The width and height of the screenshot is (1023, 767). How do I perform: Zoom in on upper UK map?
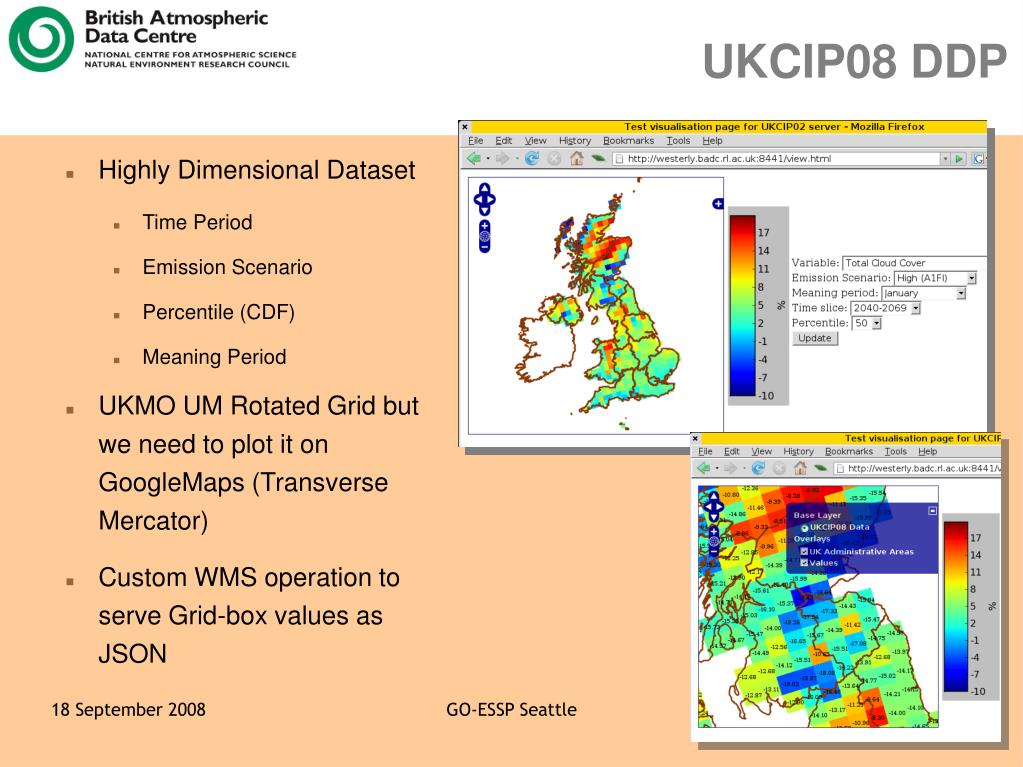tap(485, 226)
